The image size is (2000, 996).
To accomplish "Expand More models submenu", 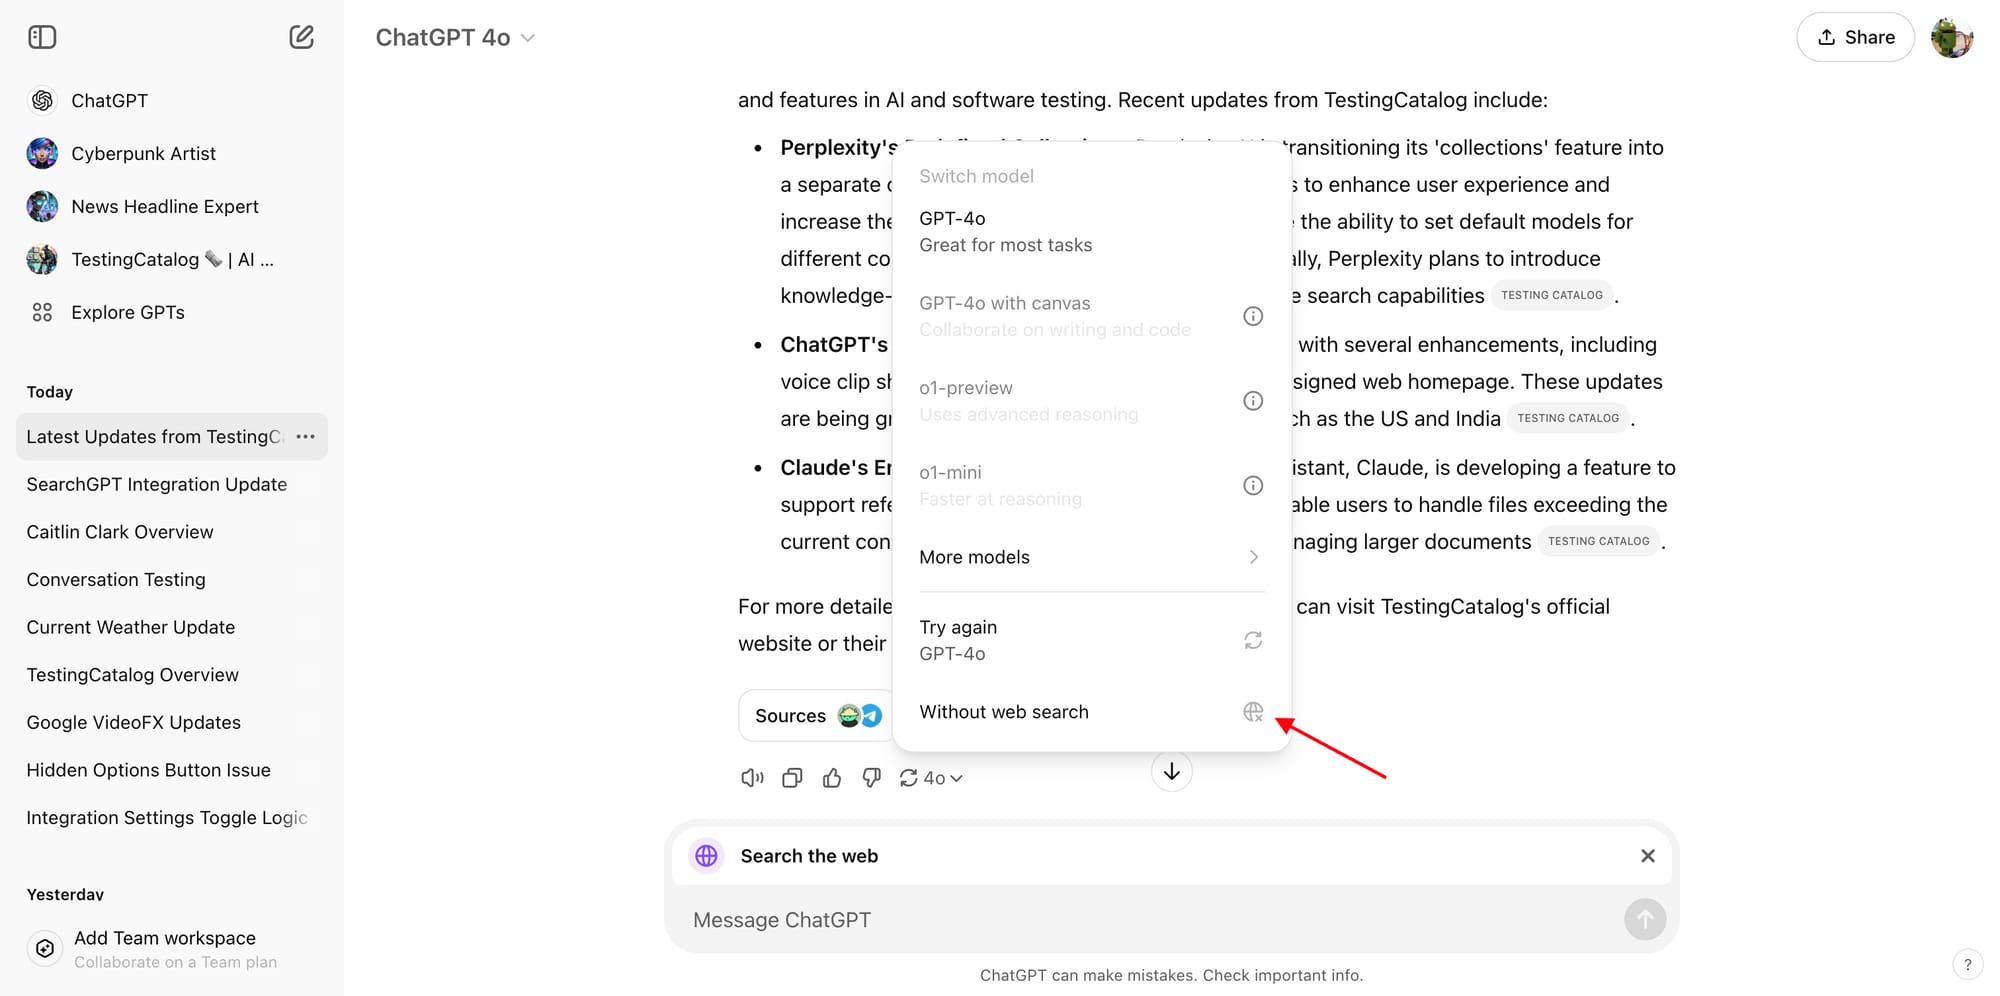I will [1091, 557].
